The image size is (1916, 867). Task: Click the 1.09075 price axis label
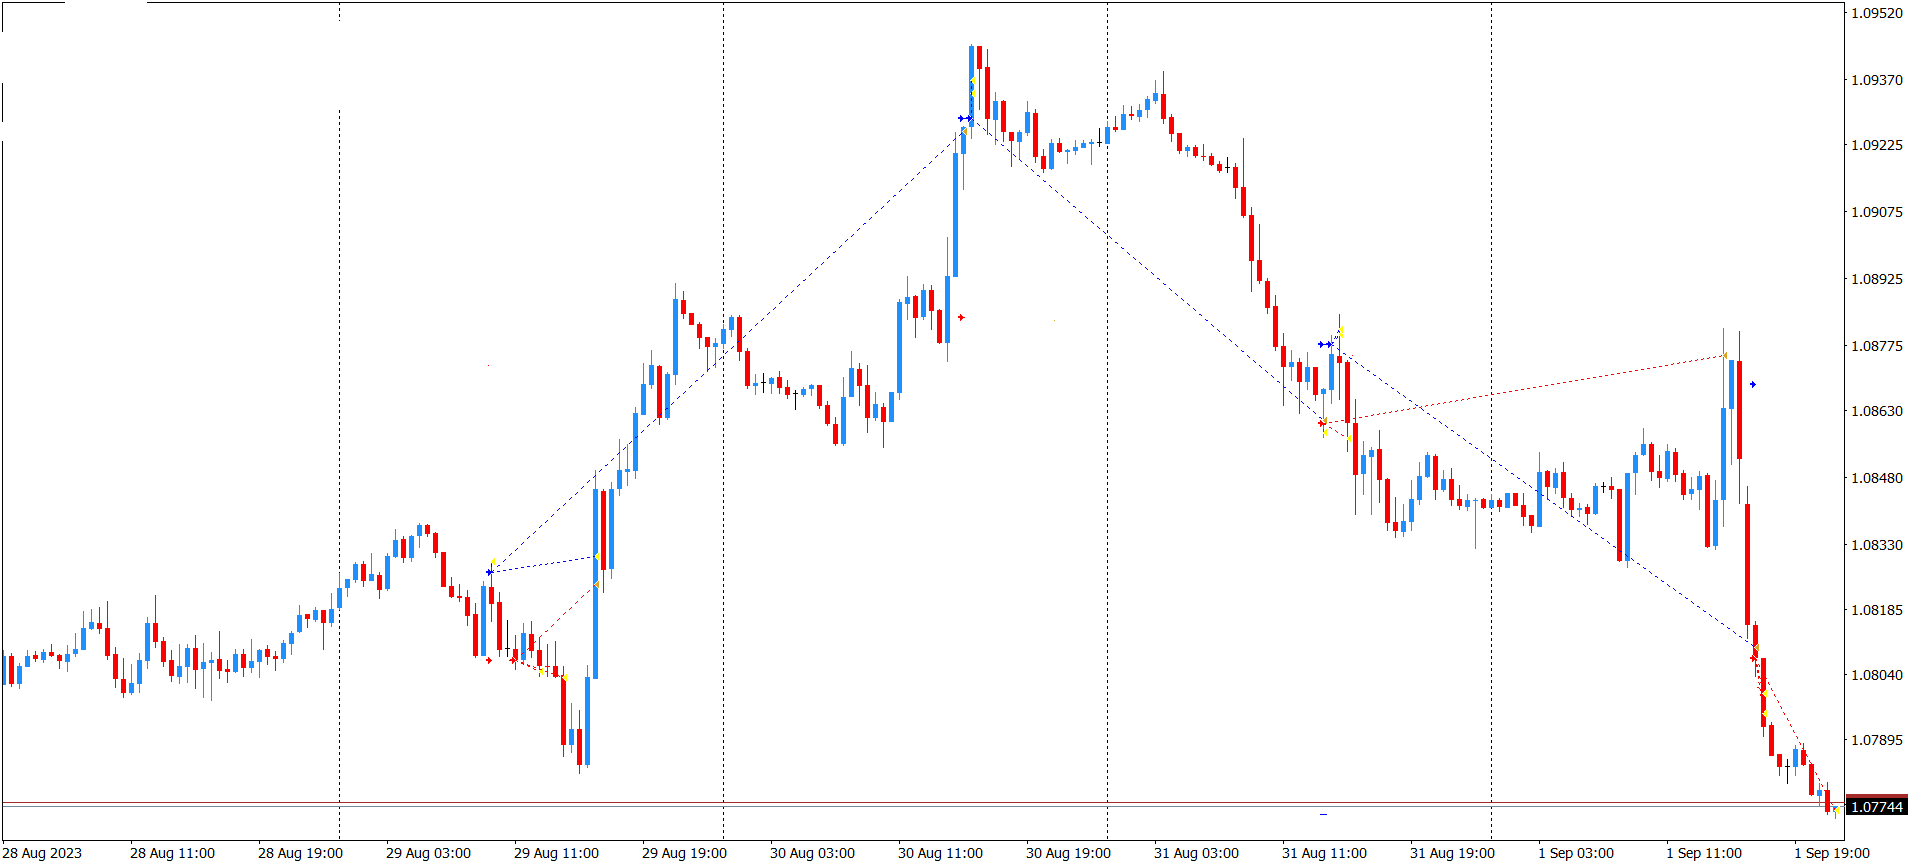1877,212
